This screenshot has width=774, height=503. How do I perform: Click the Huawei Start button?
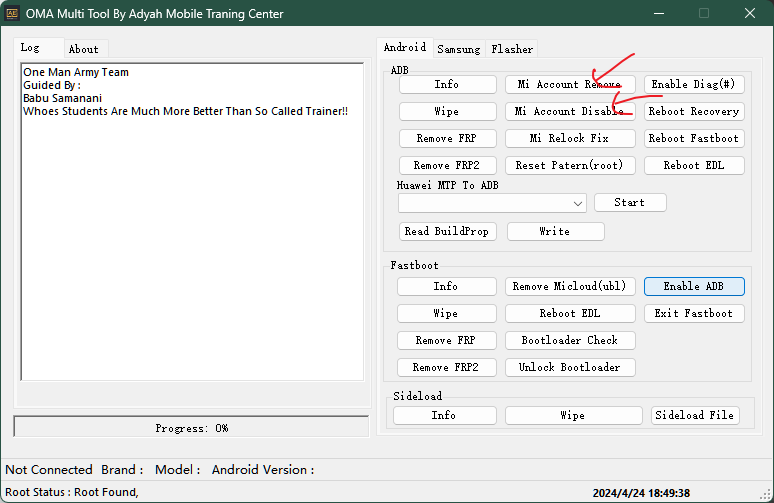click(630, 202)
